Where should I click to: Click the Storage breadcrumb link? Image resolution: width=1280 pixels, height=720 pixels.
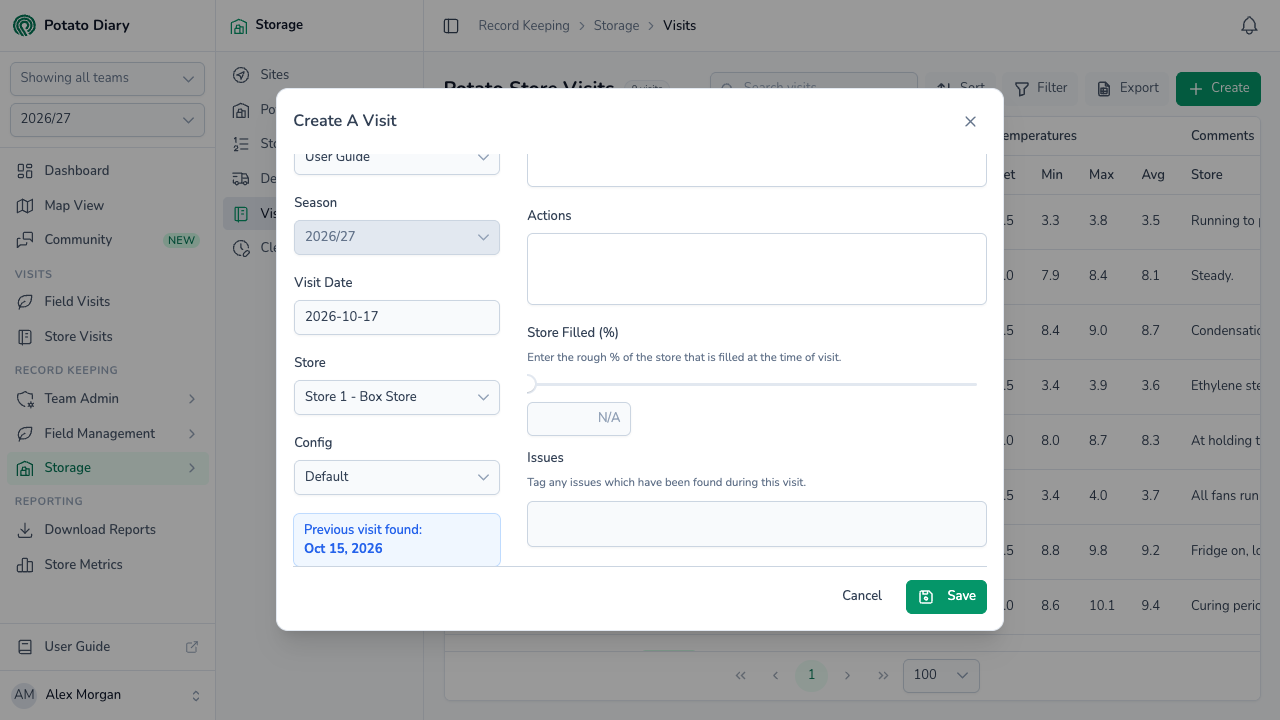(x=616, y=26)
